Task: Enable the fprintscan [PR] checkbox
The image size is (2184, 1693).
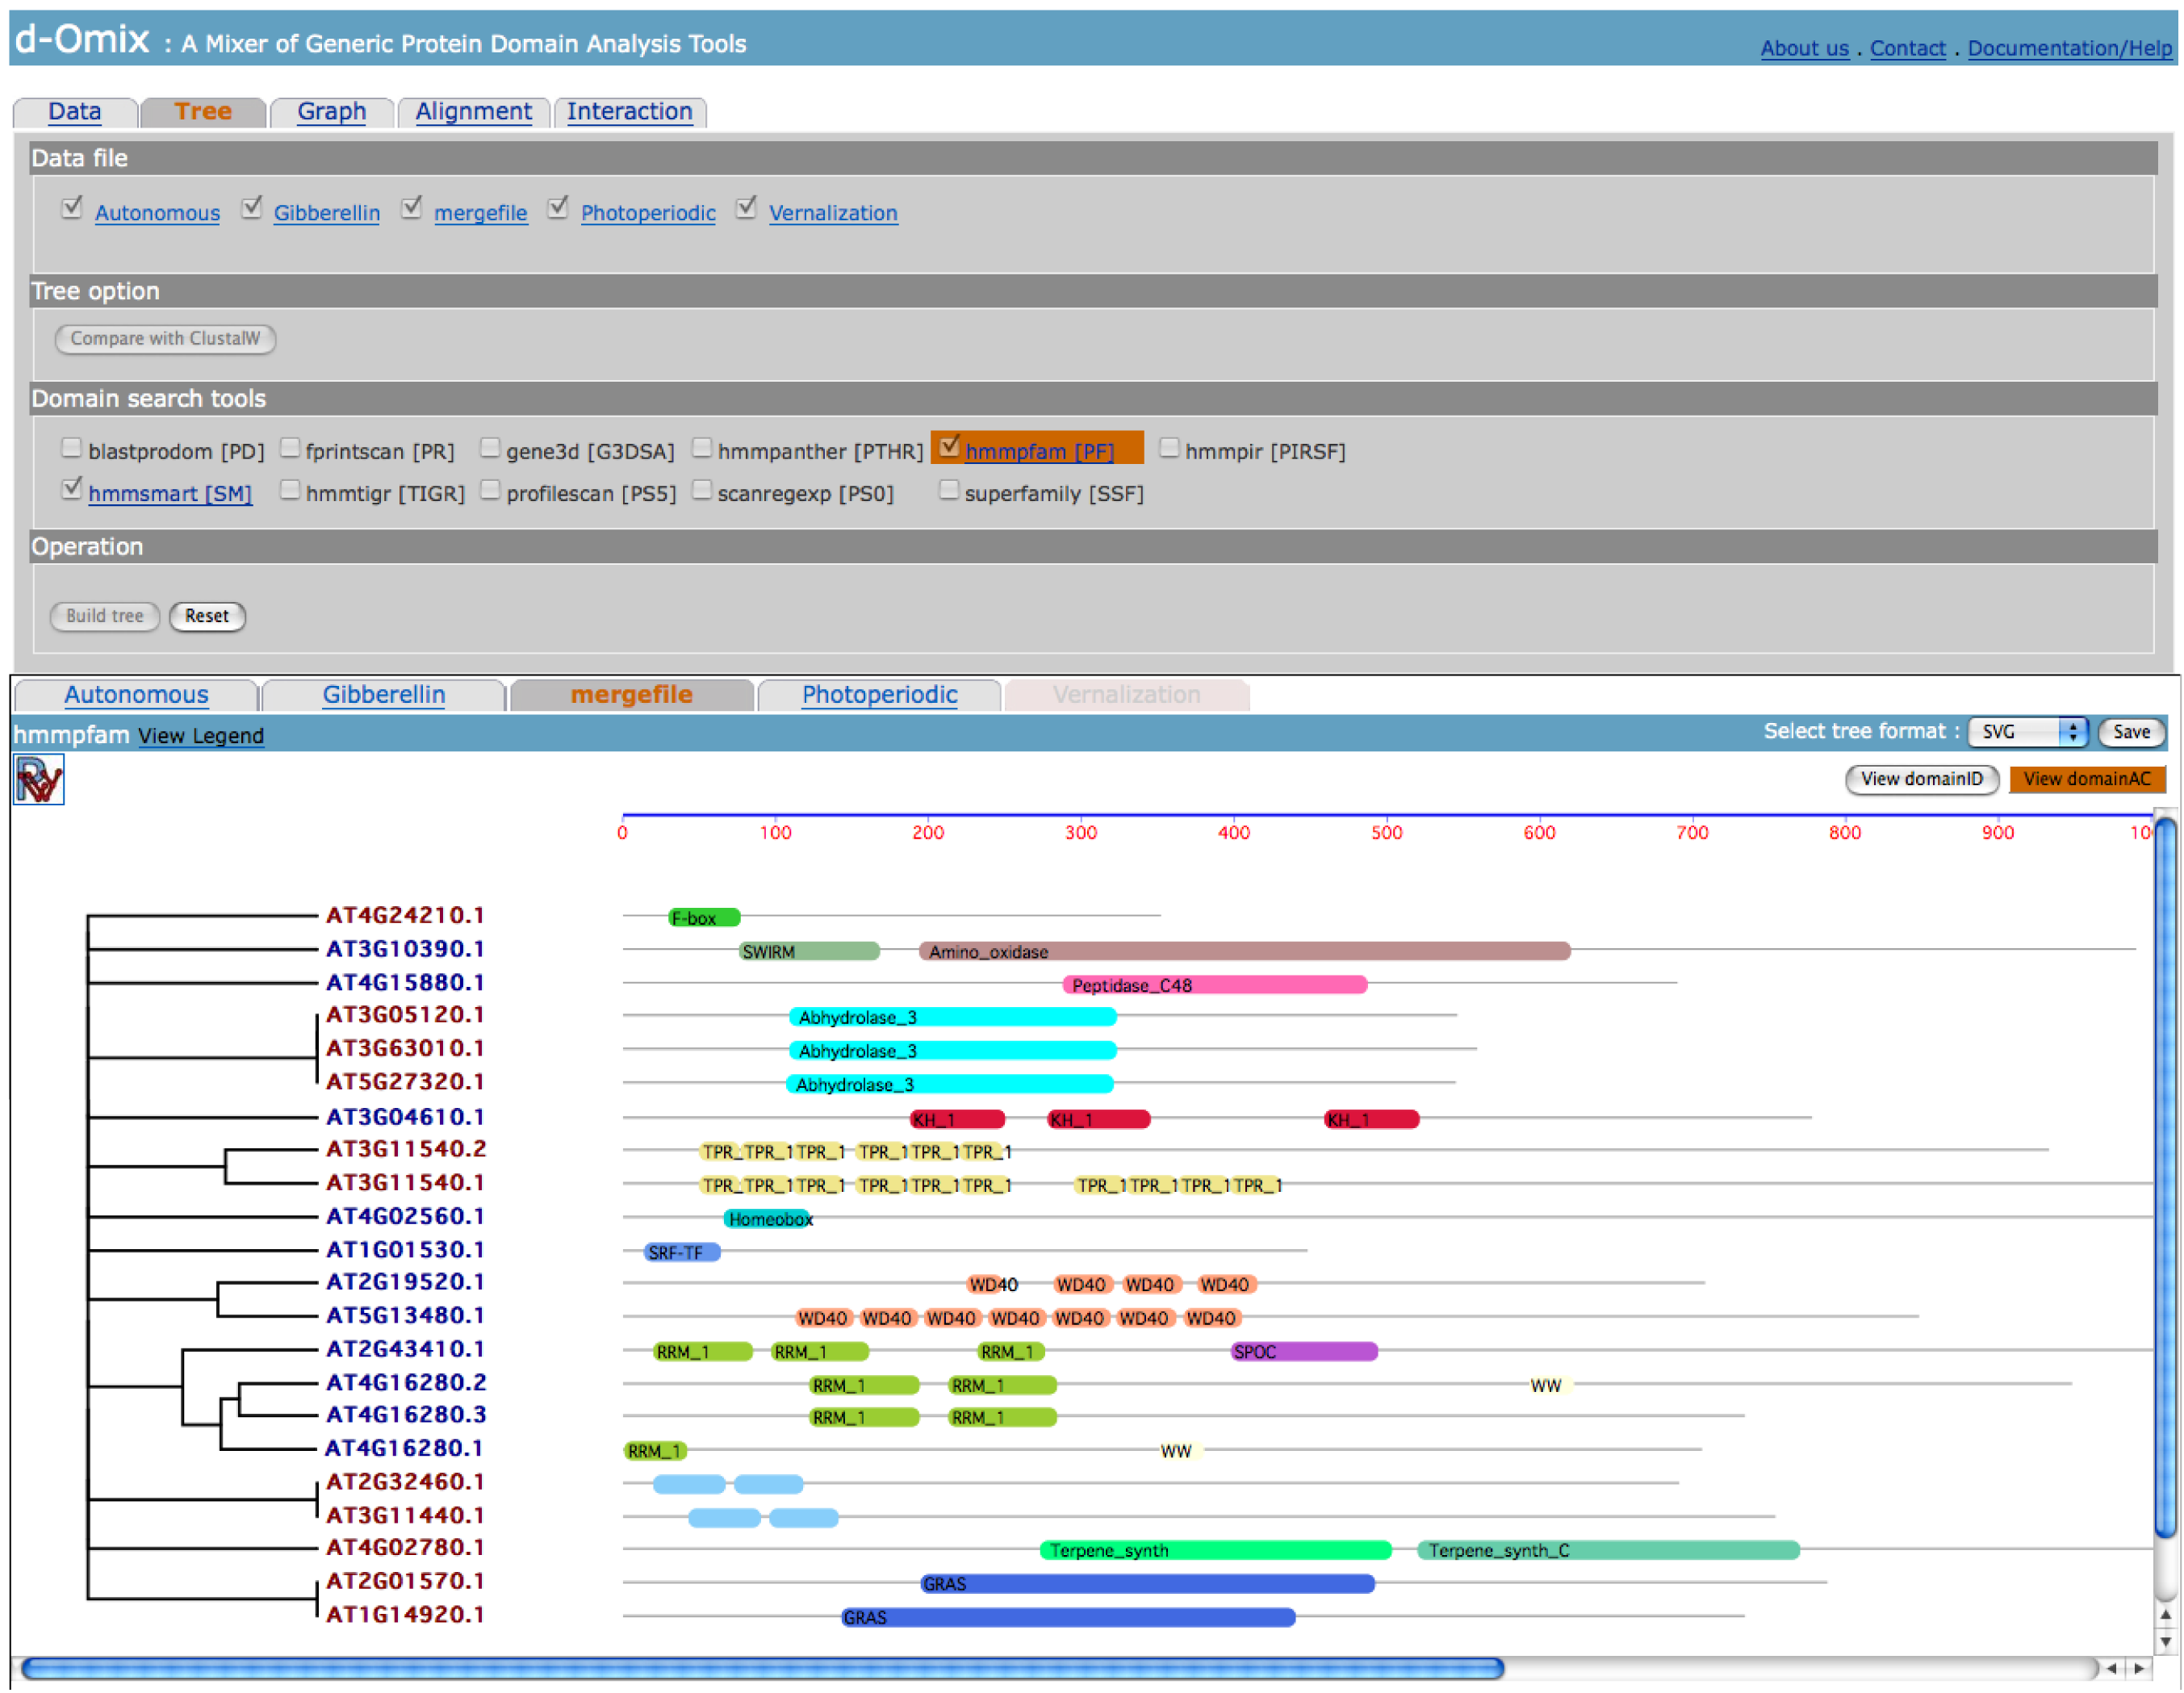Action: [x=290, y=447]
